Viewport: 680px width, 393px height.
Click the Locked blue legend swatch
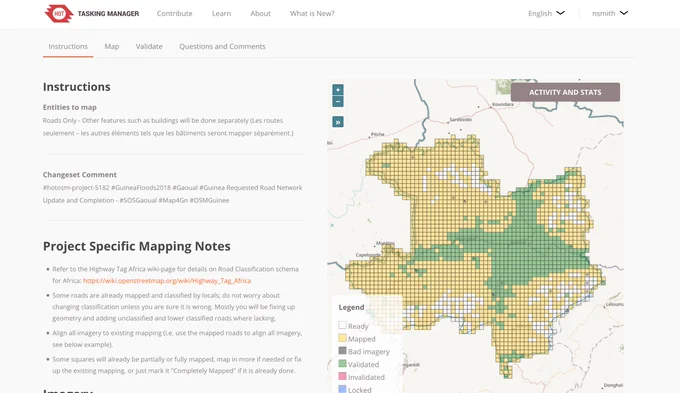click(342, 389)
